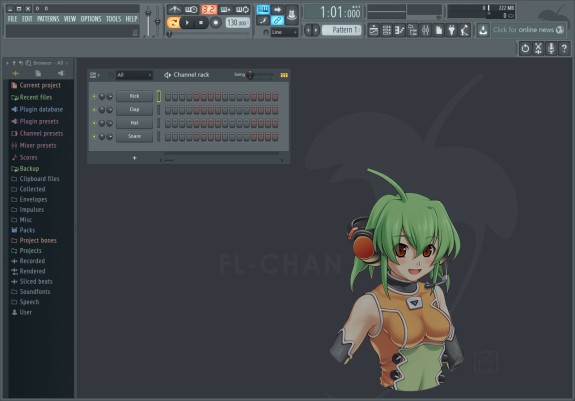Open the Mixer icon
Viewport: 575px width, 401px height.
(425, 30)
